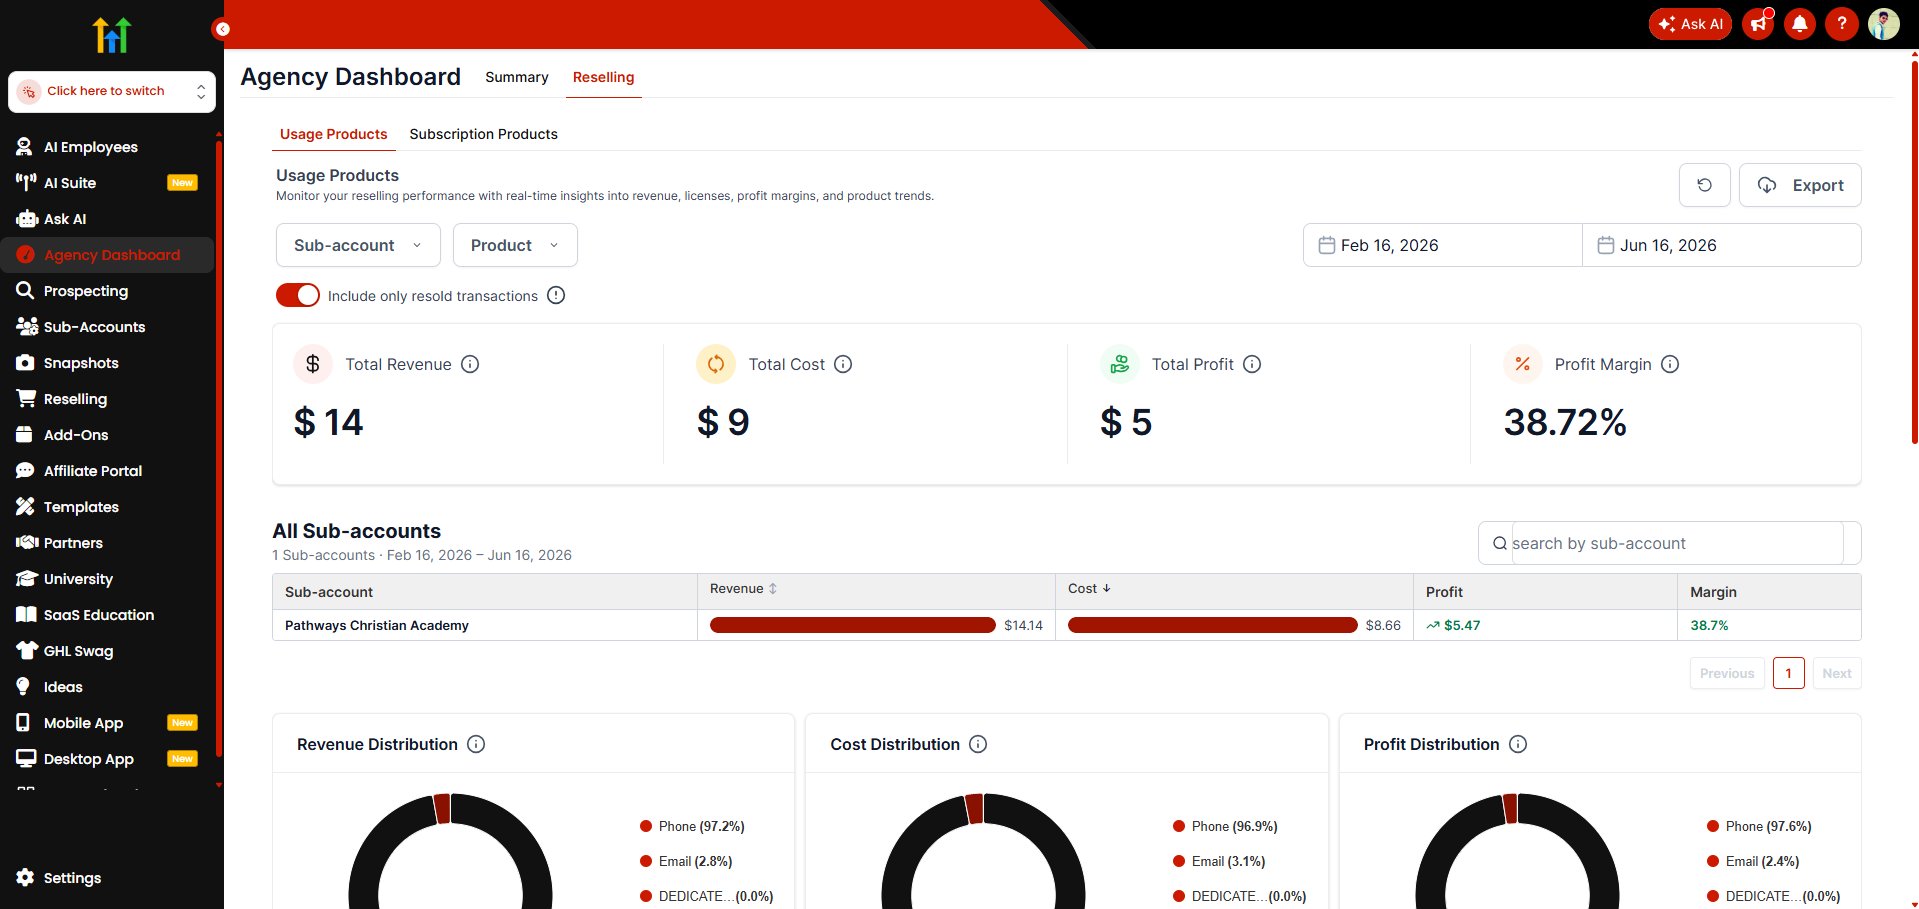1919x909 pixels.
Task: Click the Export button
Action: click(1800, 185)
